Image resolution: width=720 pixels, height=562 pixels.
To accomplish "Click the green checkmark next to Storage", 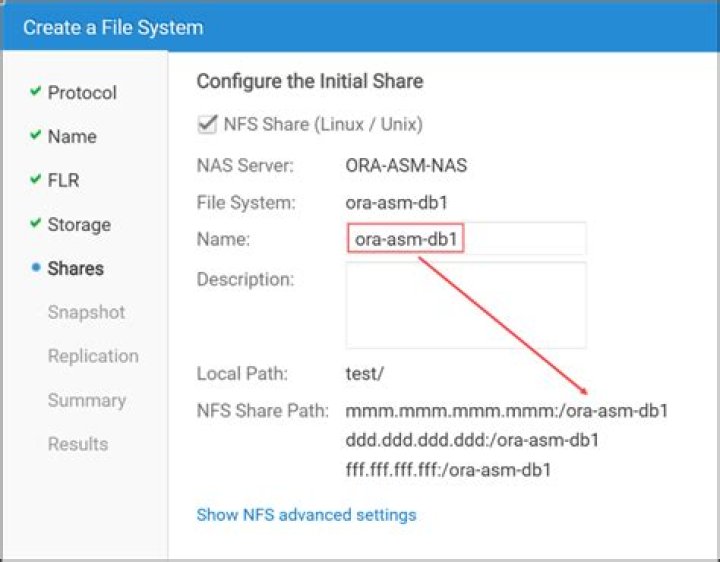I will pos(36,224).
